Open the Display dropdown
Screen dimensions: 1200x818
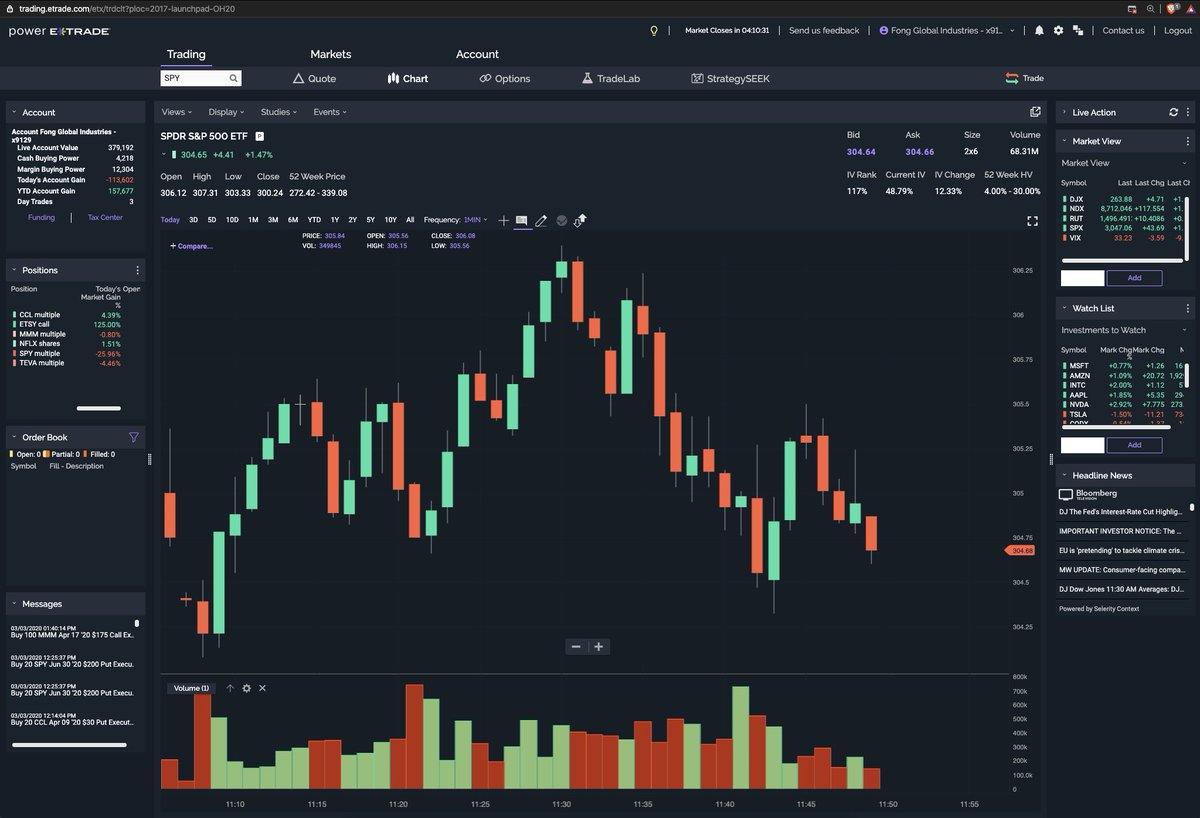click(x=226, y=112)
